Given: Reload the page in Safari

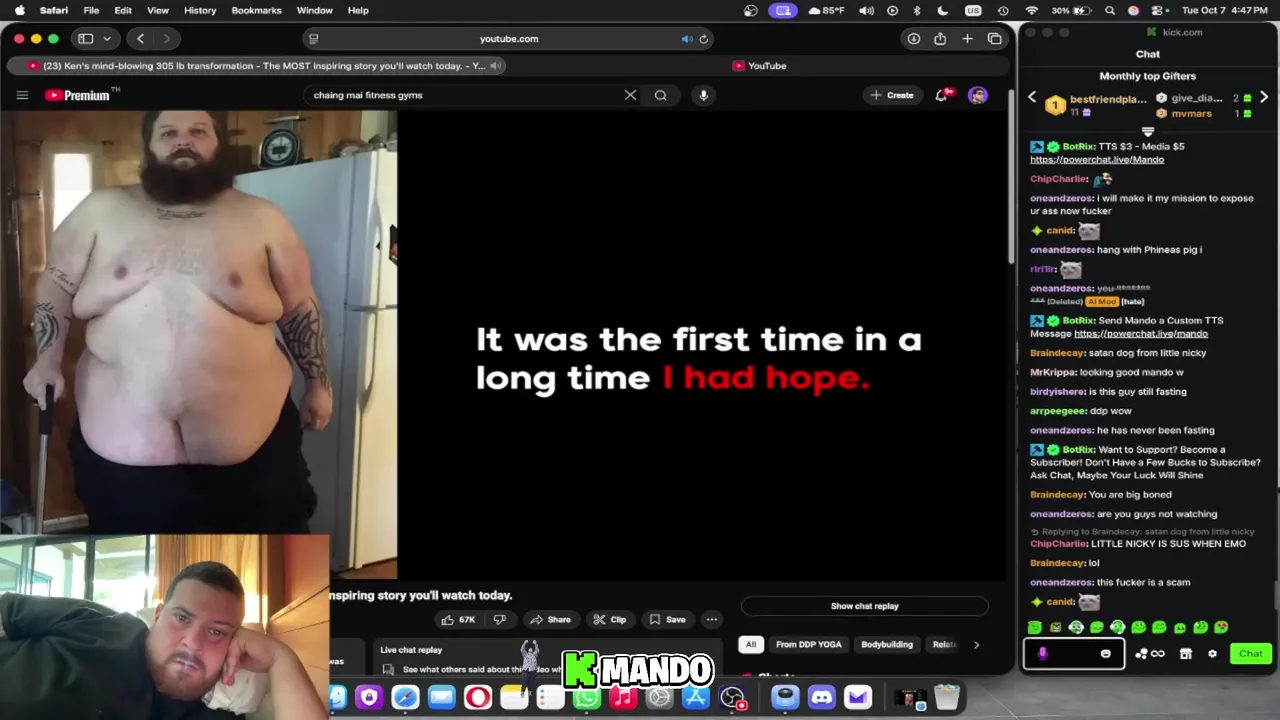Looking at the screenshot, I should (704, 38).
